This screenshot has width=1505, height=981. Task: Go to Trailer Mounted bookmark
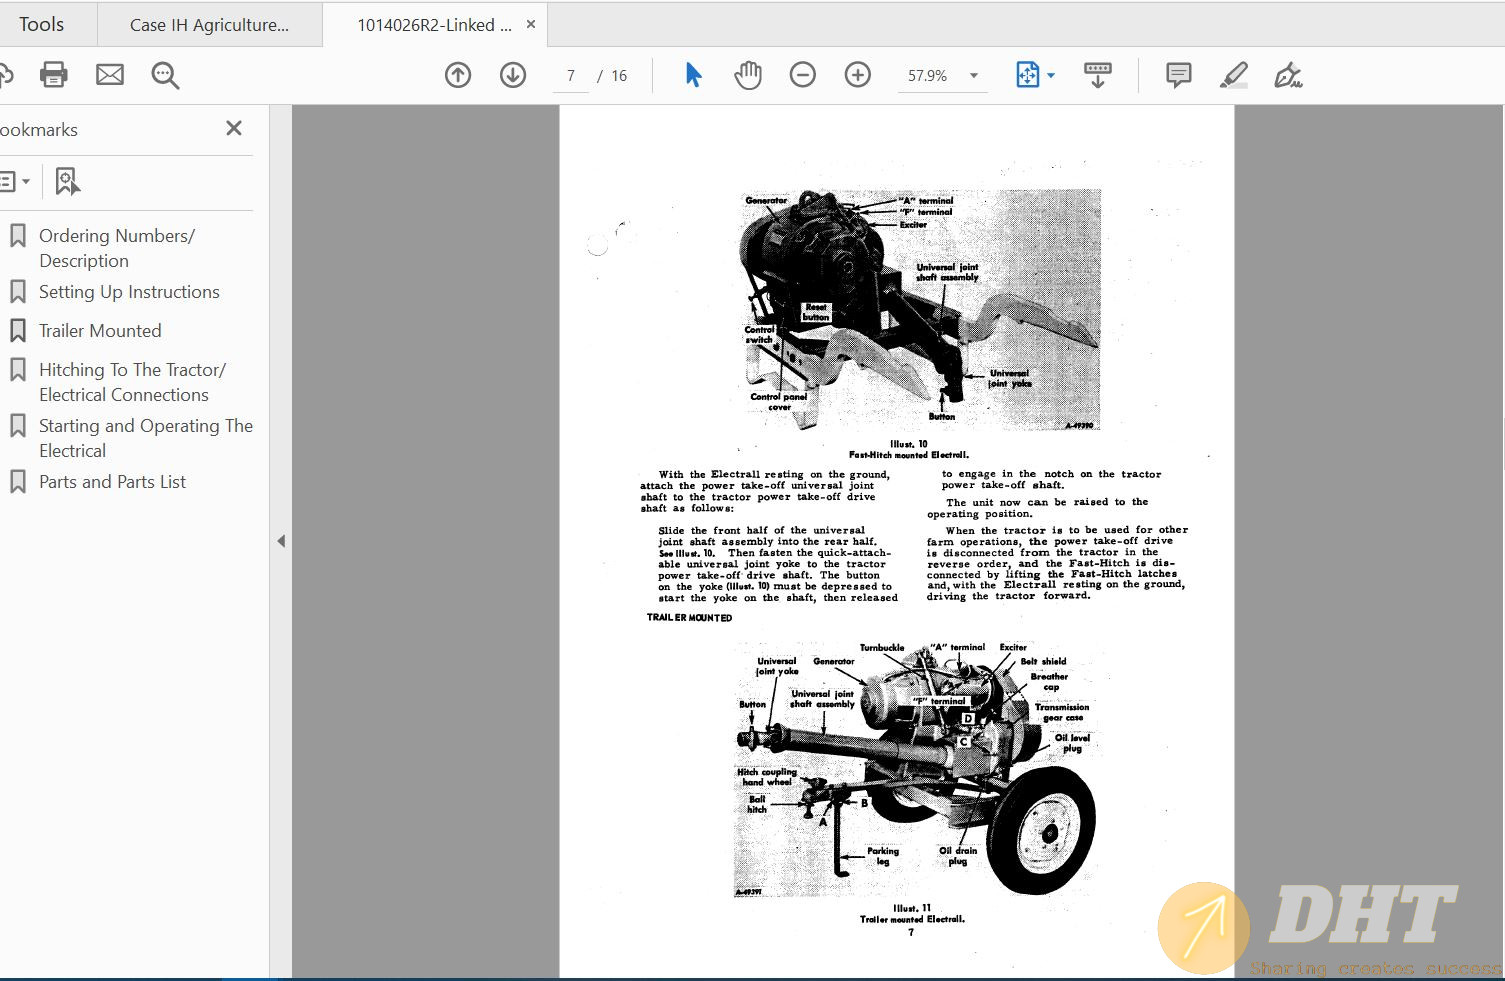tap(100, 331)
